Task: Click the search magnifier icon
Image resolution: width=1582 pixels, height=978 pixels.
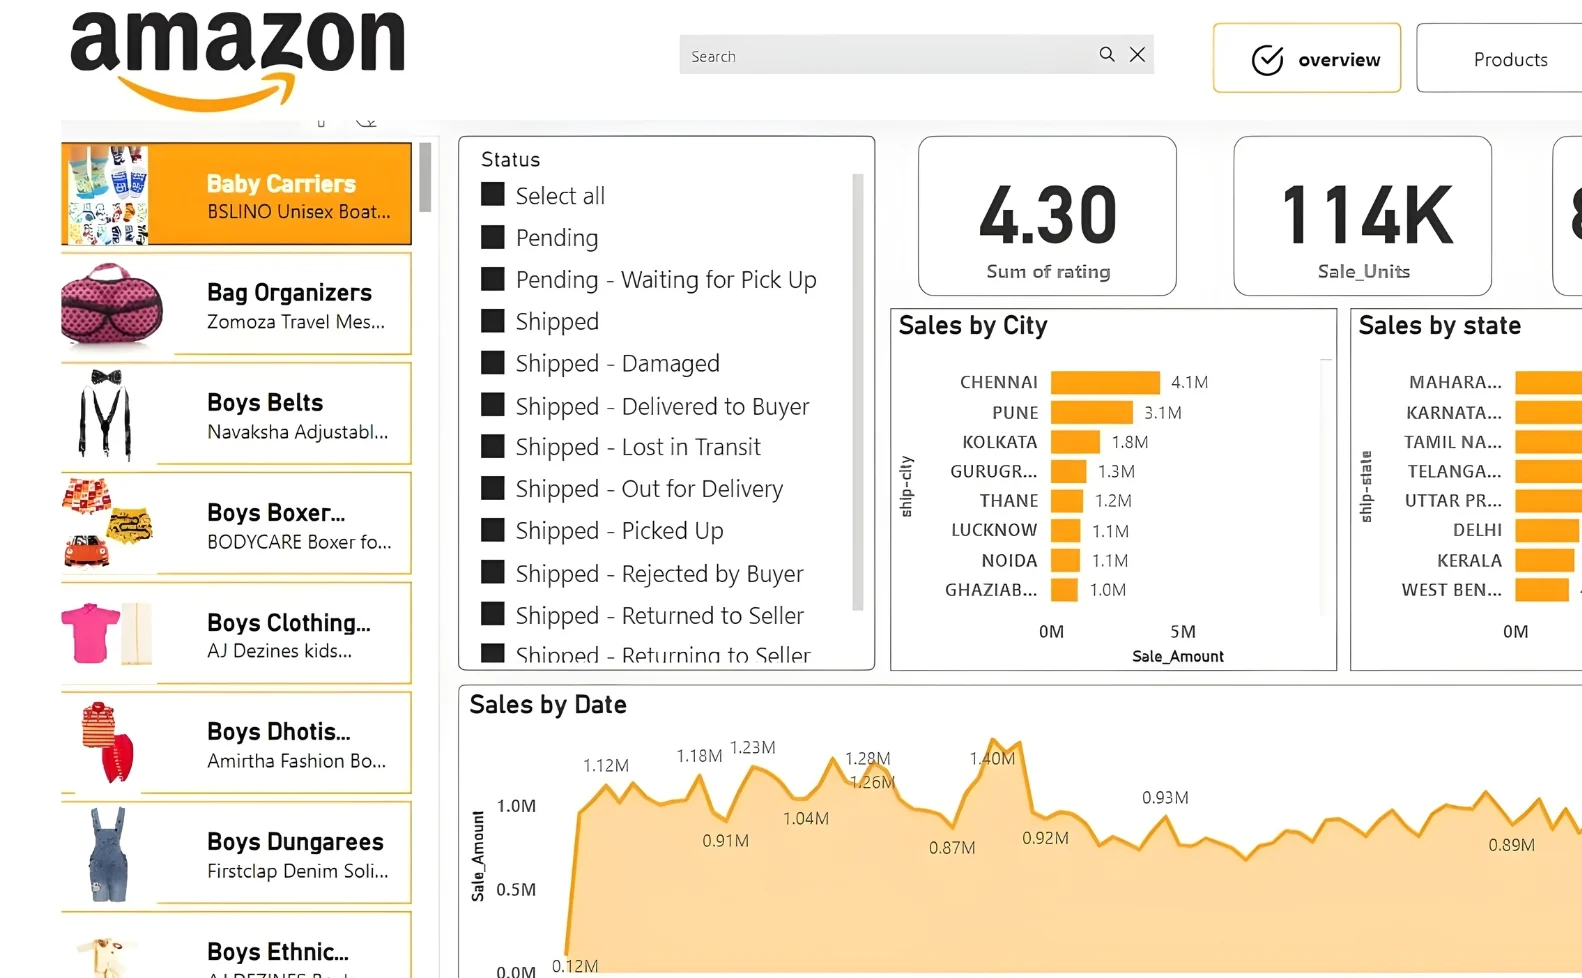Action: pyautogui.click(x=1107, y=54)
